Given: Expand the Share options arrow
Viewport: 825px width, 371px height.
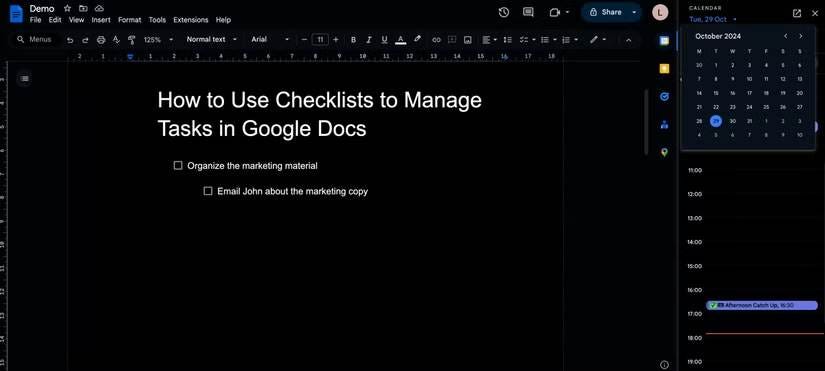Looking at the screenshot, I should 634,12.
